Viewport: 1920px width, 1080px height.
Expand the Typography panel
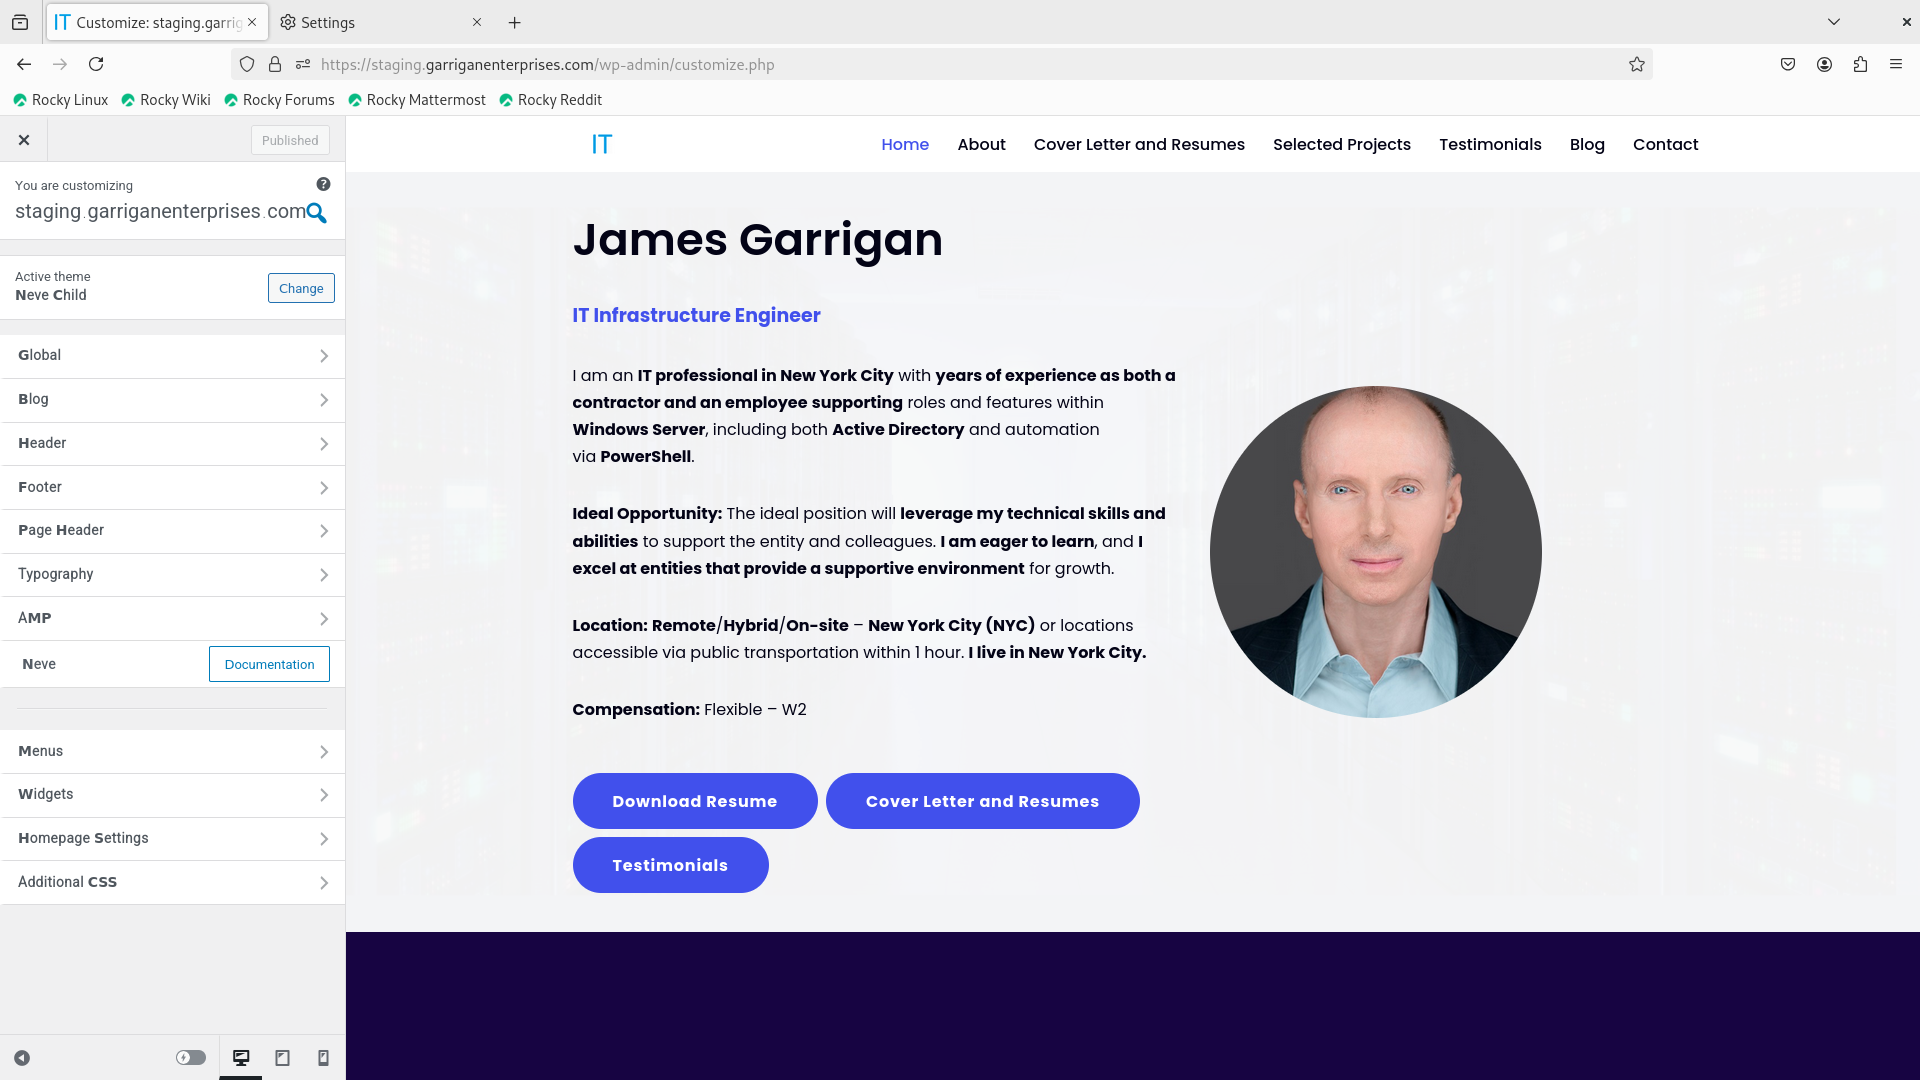(172, 575)
